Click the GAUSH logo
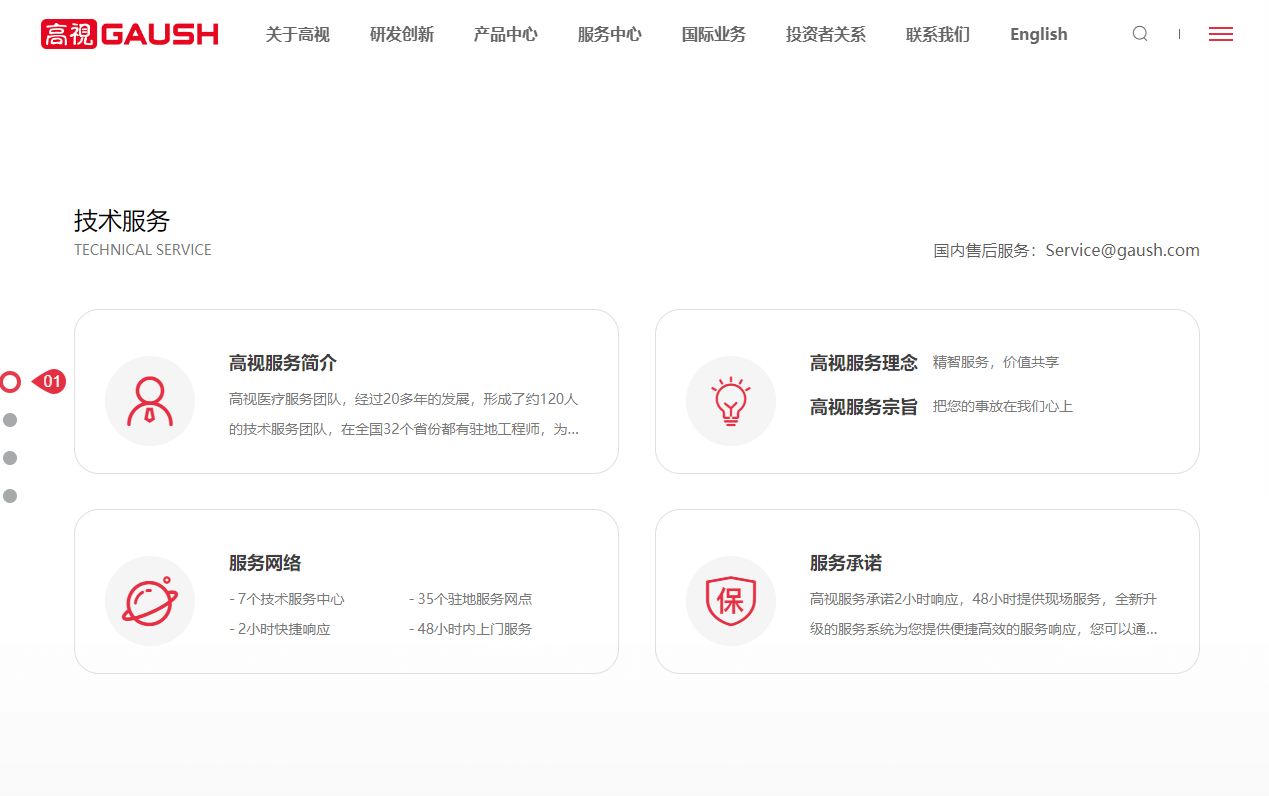 pyautogui.click(x=130, y=34)
